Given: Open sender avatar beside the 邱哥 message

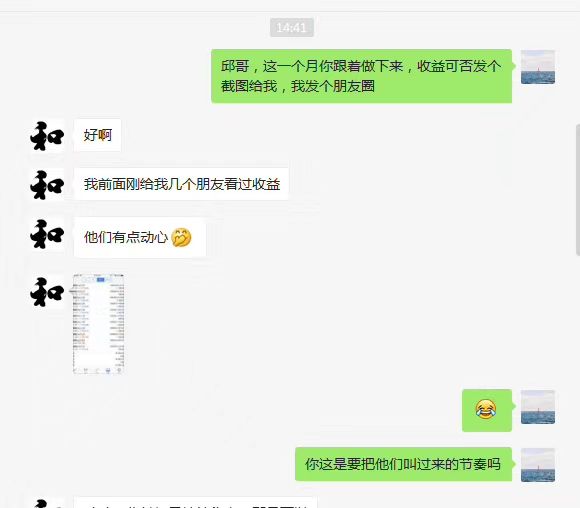Looking at the screenshot, I should tap(538, 67).
